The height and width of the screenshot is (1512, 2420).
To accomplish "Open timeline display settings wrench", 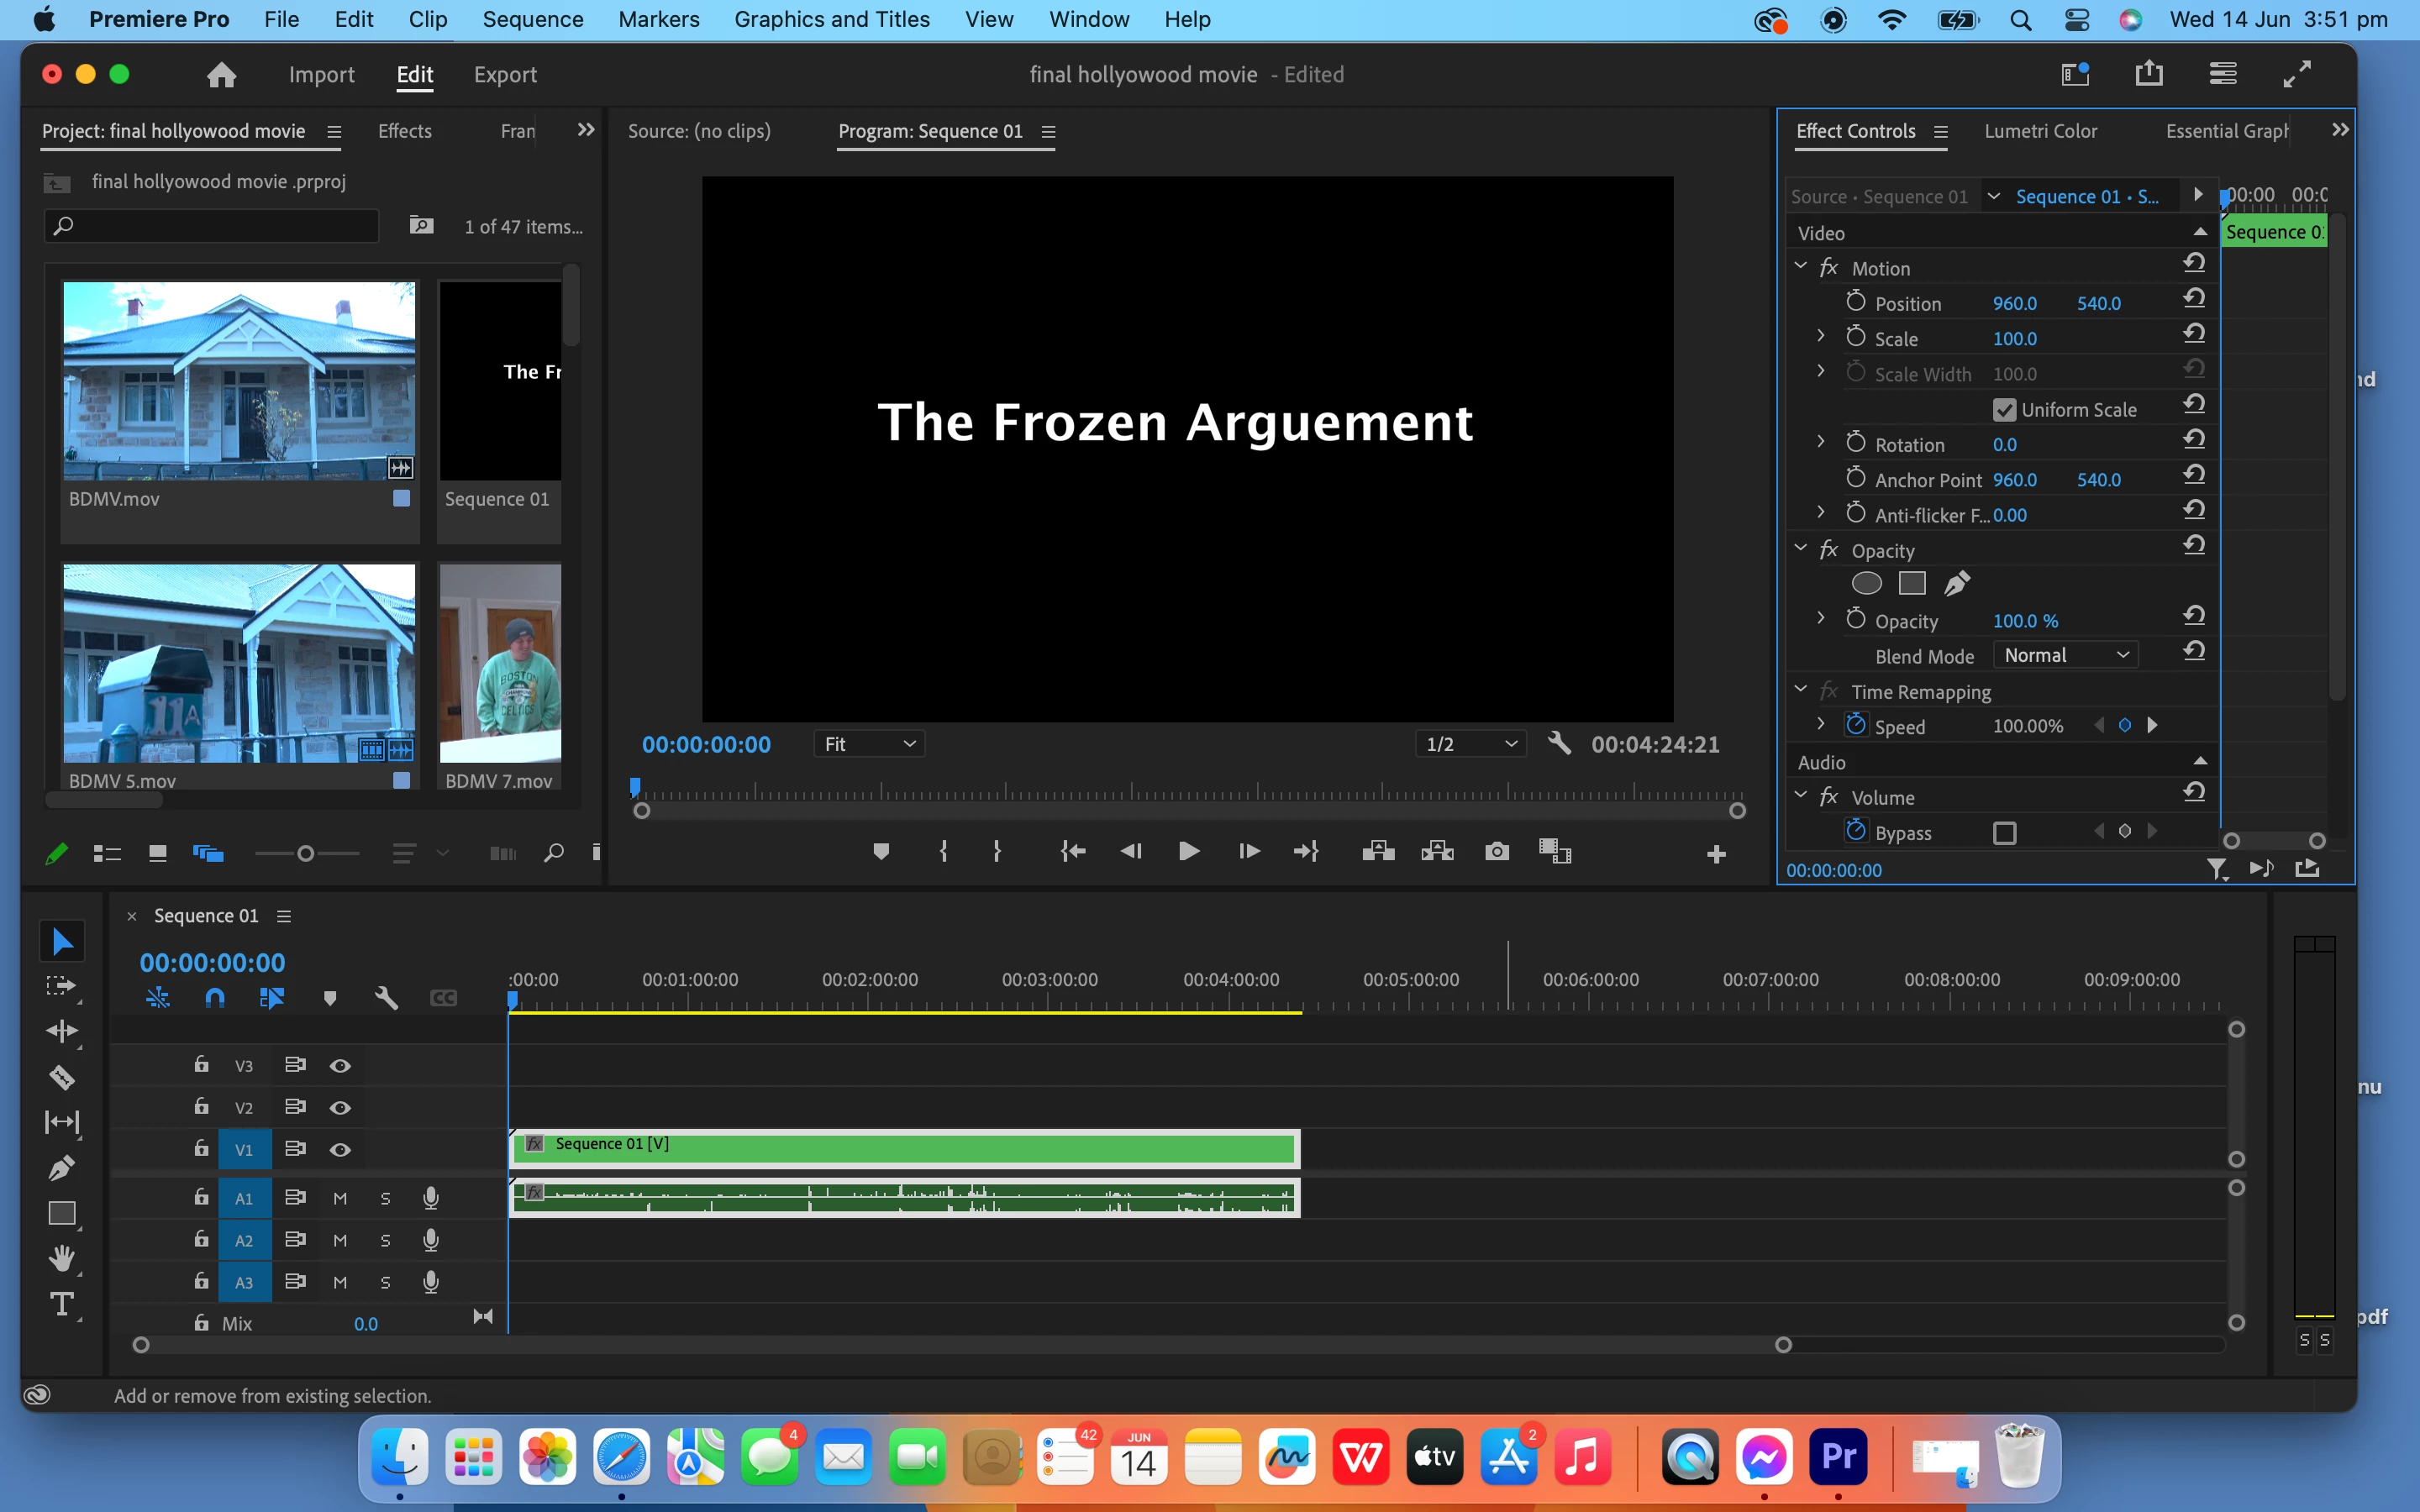I will [386, 998].
